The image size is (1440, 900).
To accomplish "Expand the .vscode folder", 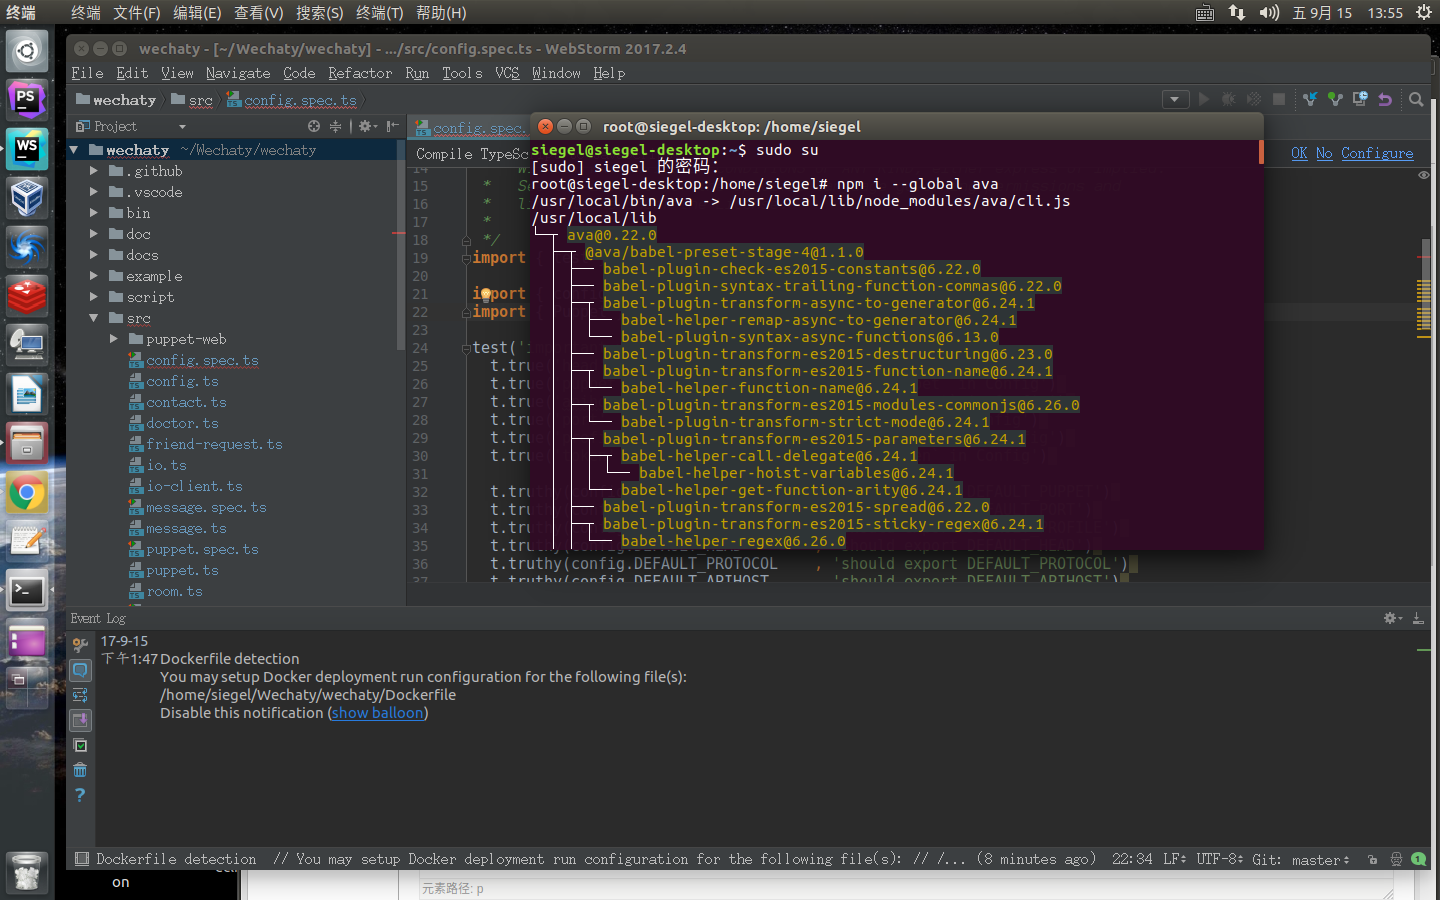I will coord(94,192).
